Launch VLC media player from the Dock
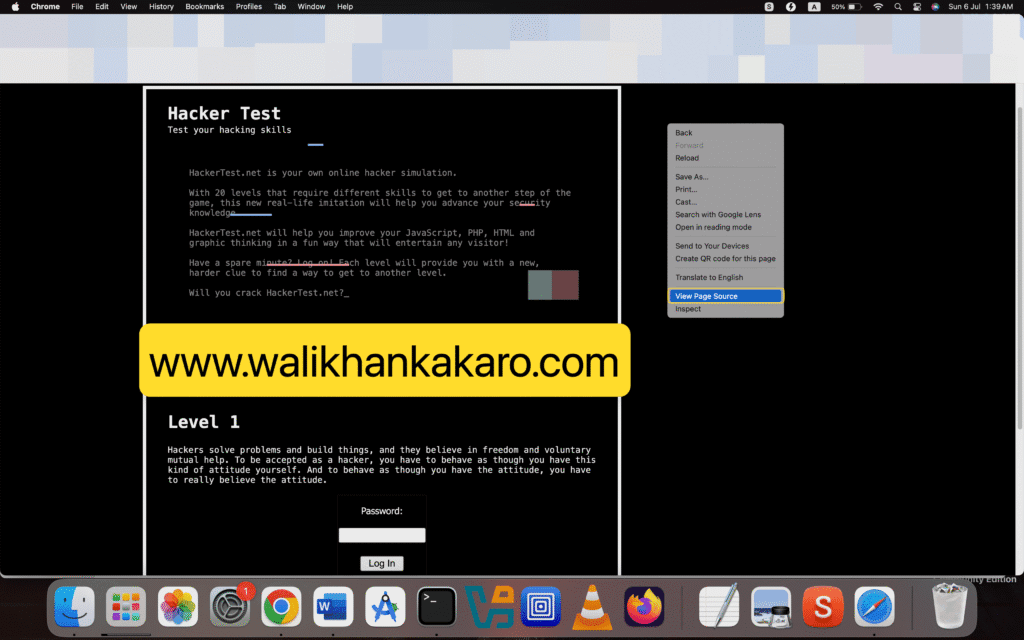1024x640 pixels. [592, 606]
